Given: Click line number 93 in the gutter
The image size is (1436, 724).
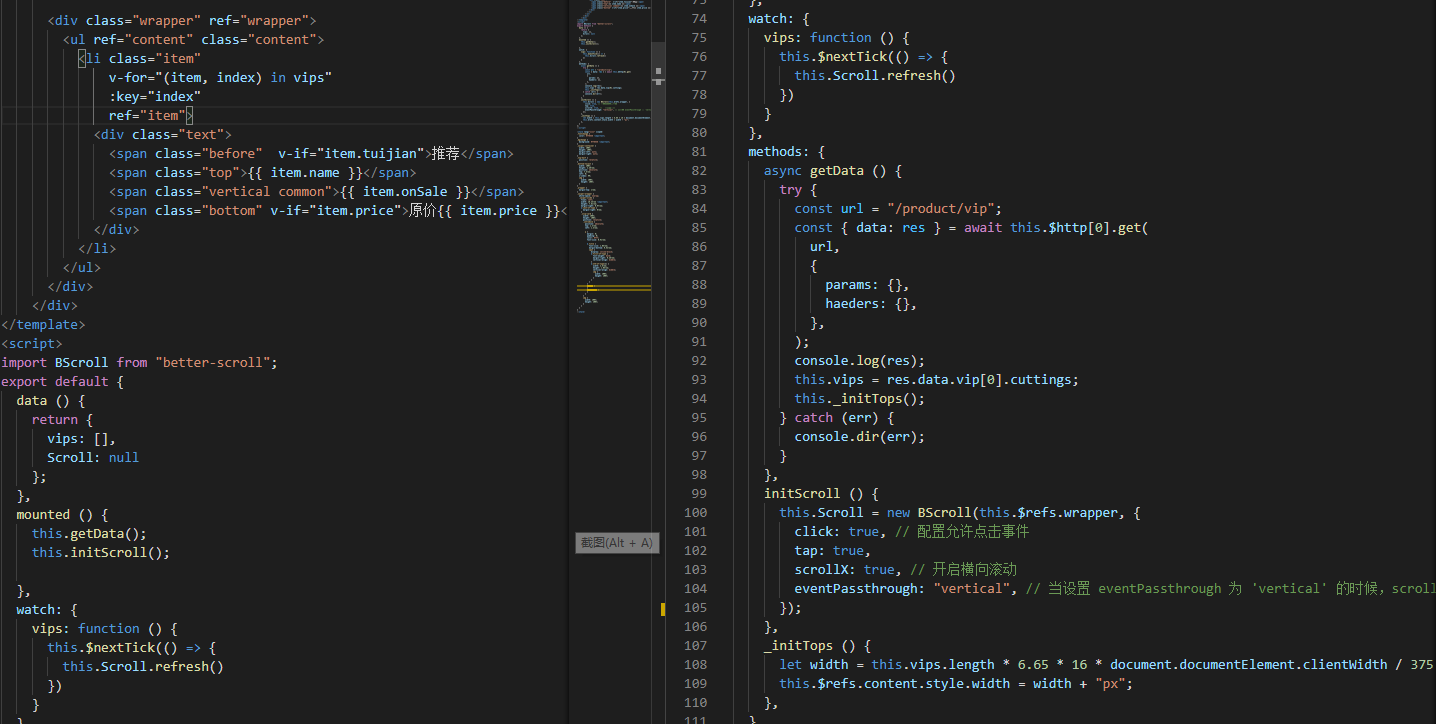Looking at the screenshot, I should coord(698,380).
